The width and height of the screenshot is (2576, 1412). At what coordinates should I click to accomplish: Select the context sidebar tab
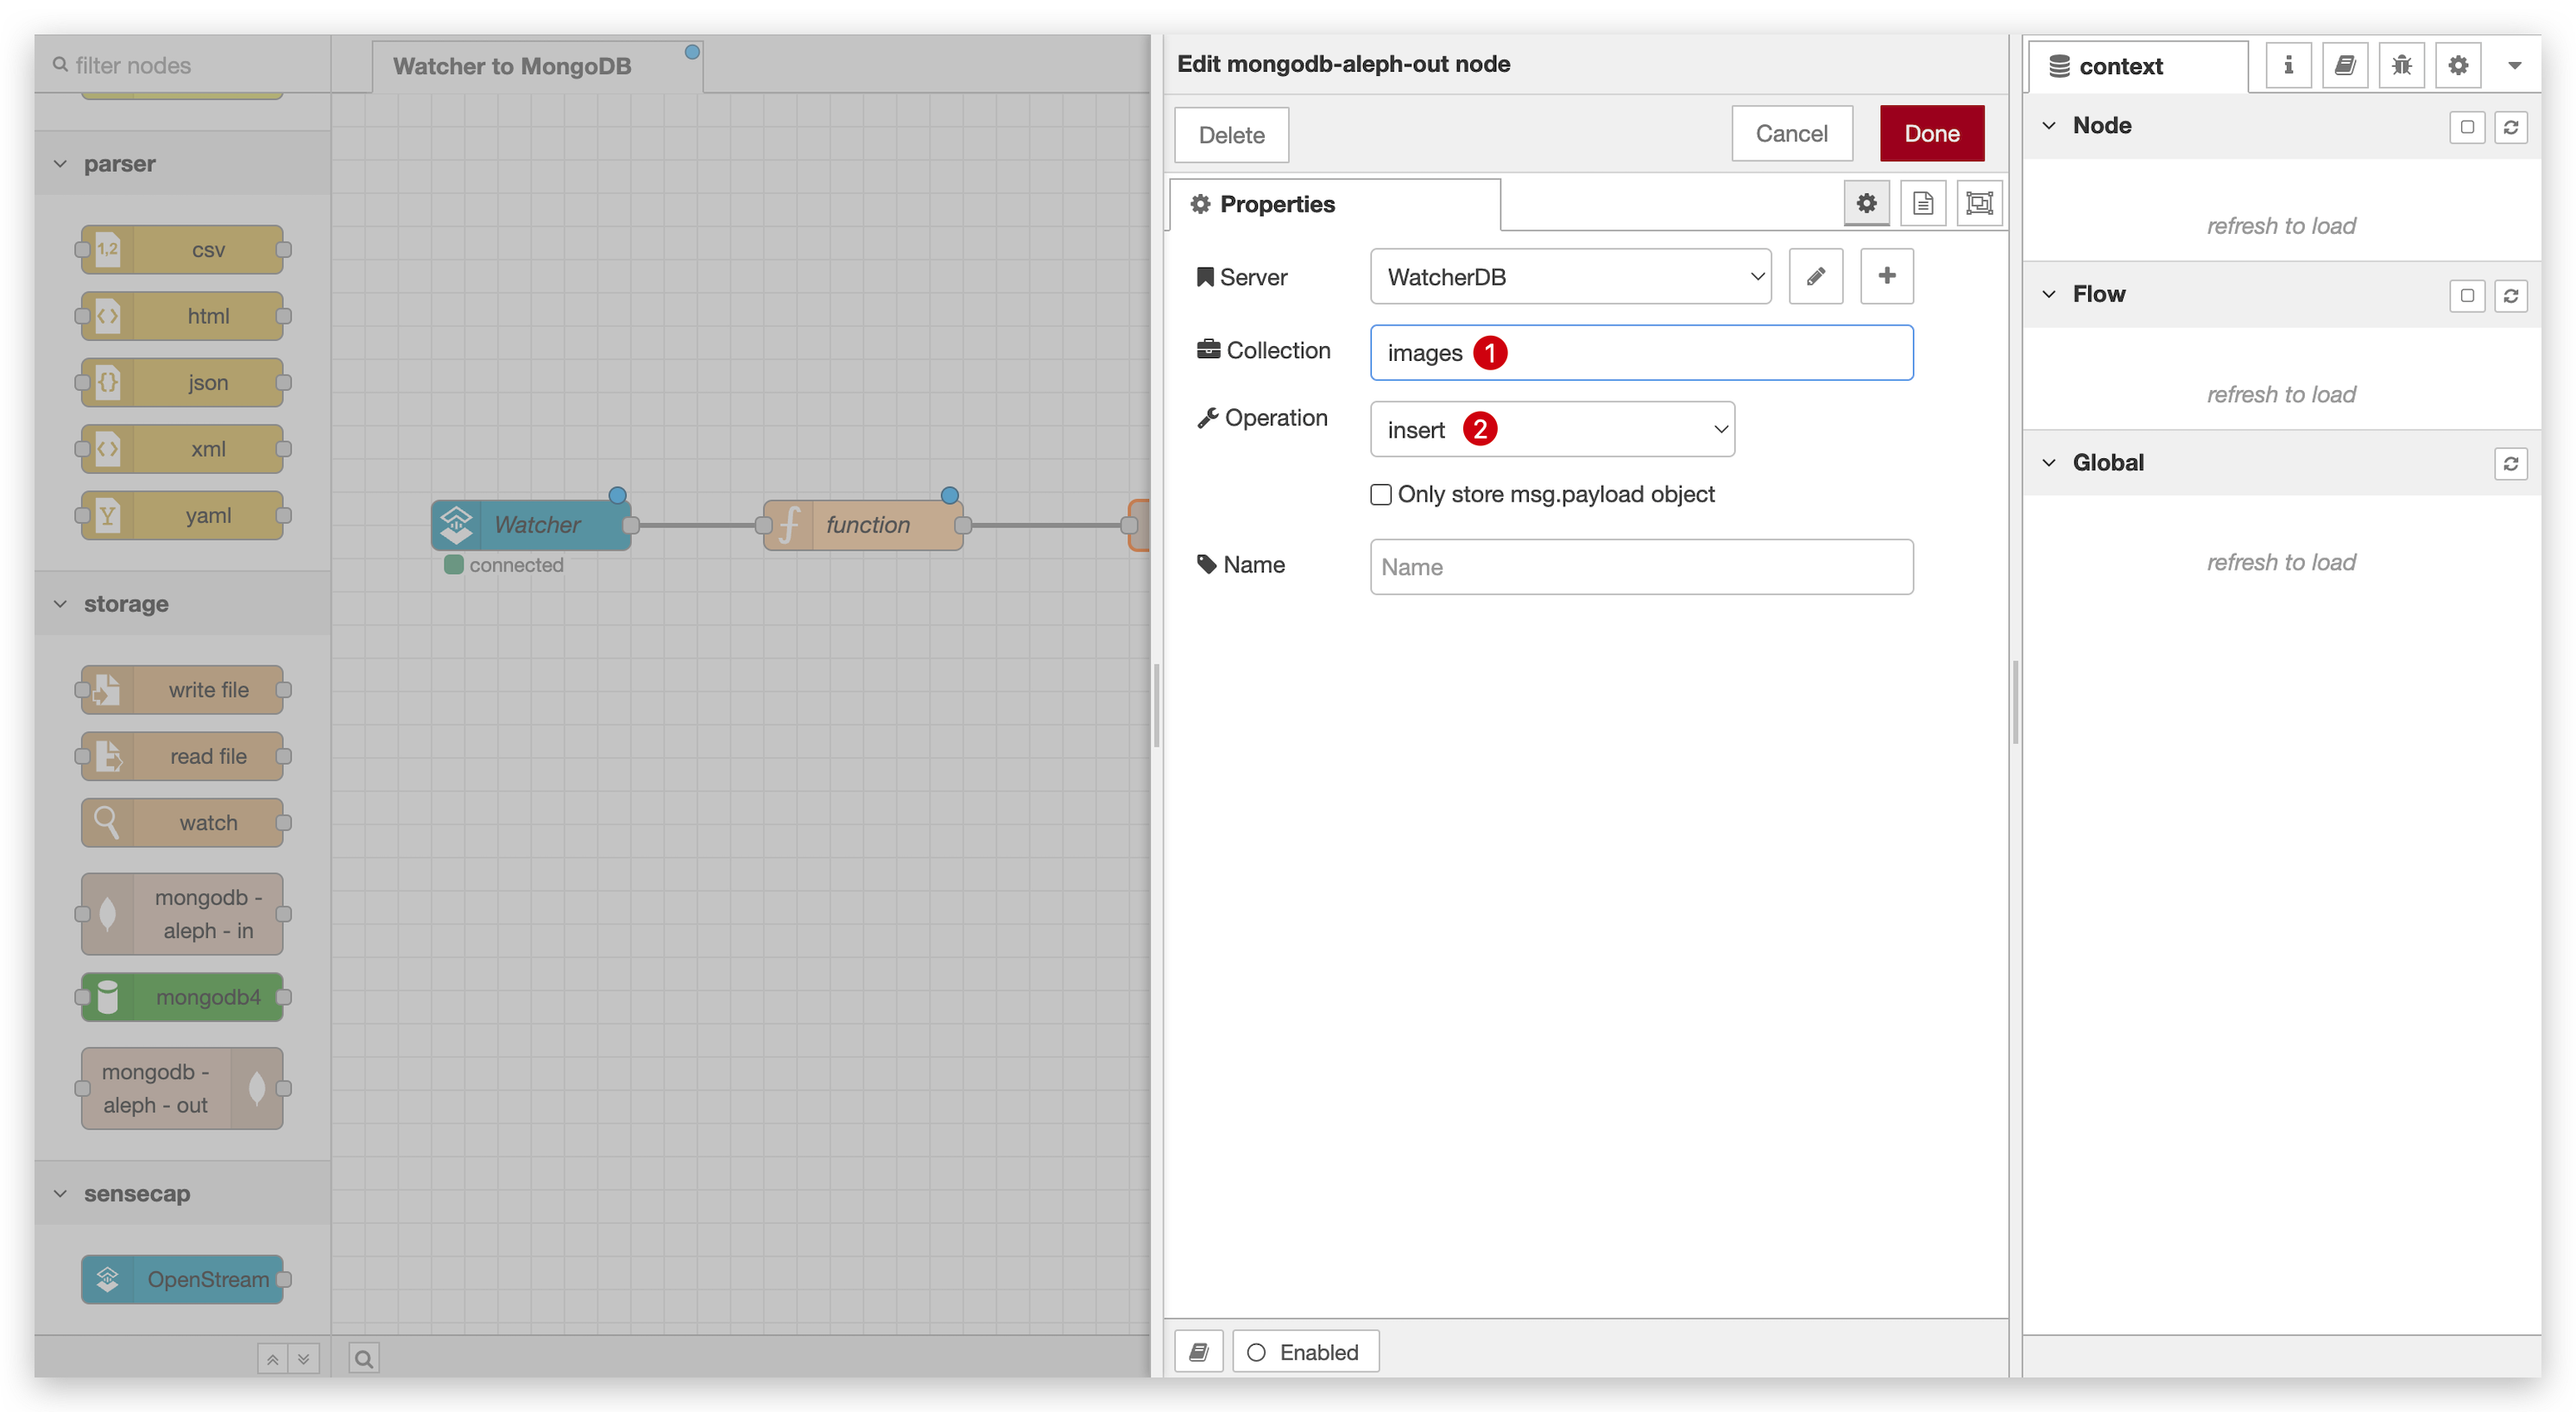pyautogui.click(x=2138, y=67)
